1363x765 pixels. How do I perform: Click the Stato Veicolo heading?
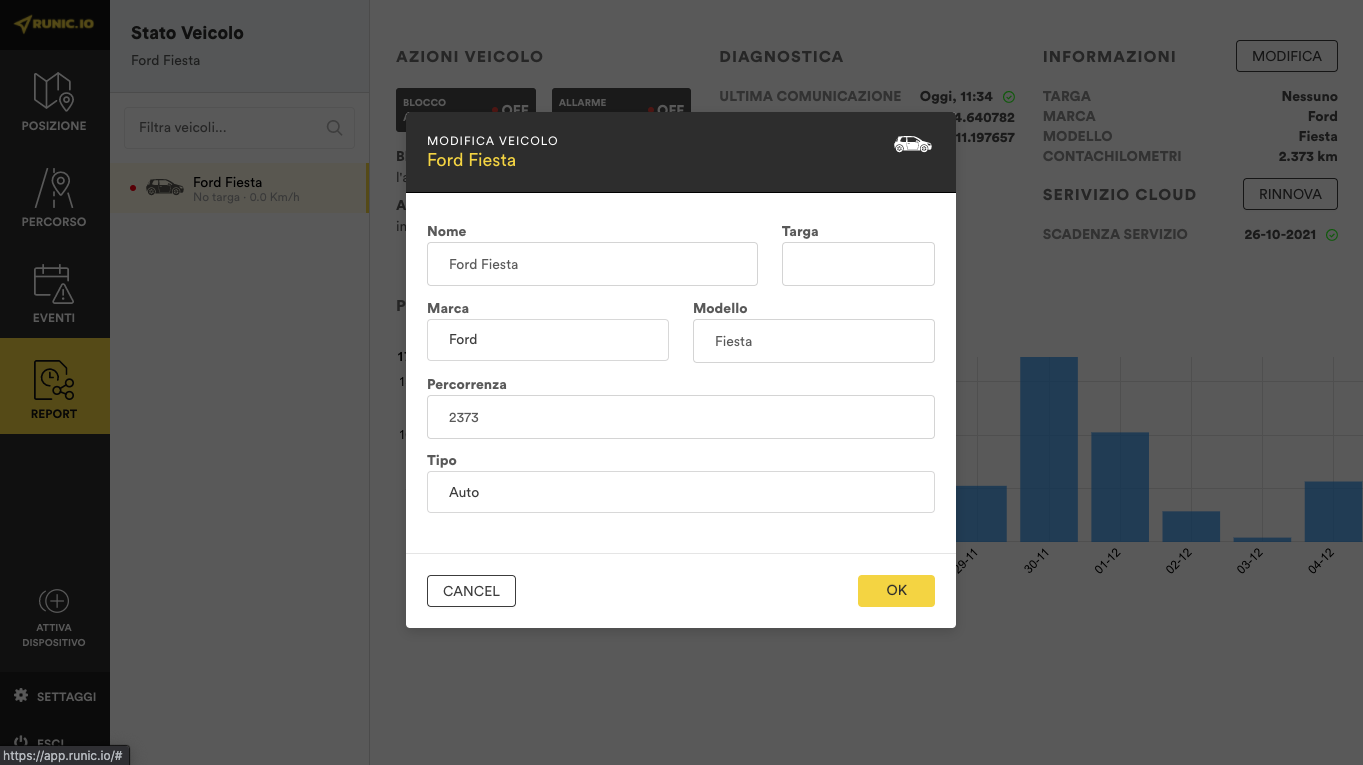tap(187, 33)
